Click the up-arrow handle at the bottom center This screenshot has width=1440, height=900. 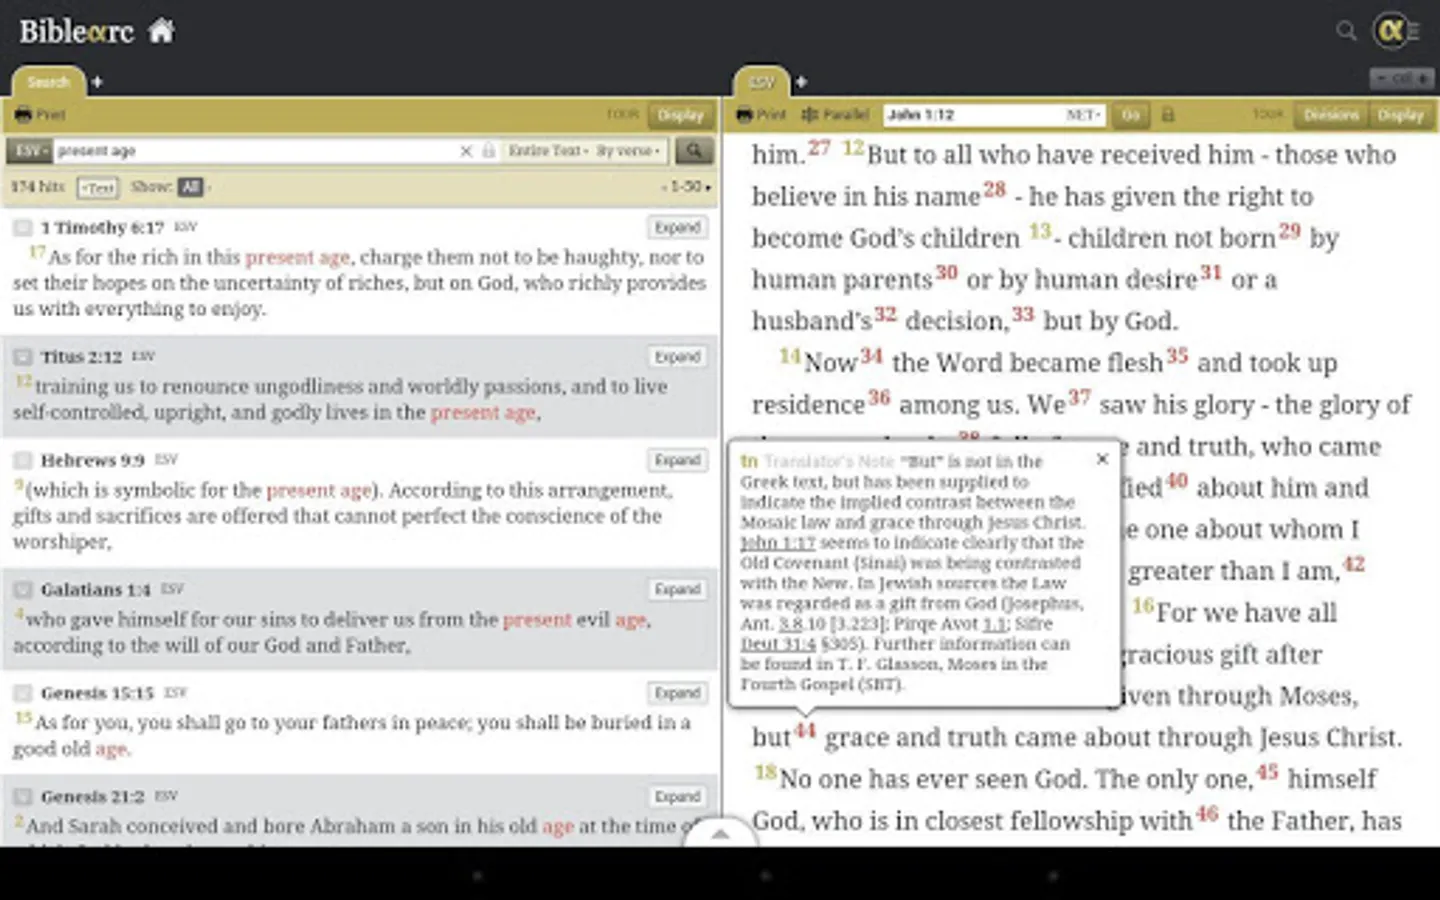coord(720,833)
